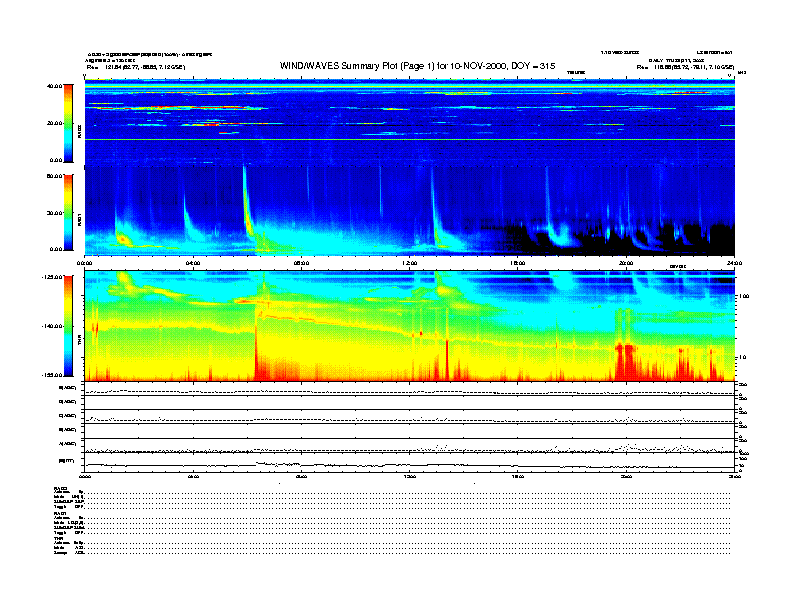Click the 24:00 tick label under RAD1 spectrogram
Image resolution: width=792 pixels, height=612 pixels.
tap(734, 263)
